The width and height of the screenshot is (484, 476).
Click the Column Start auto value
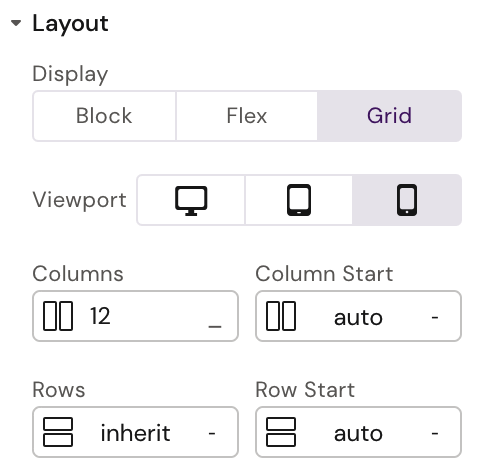[358, 317]
